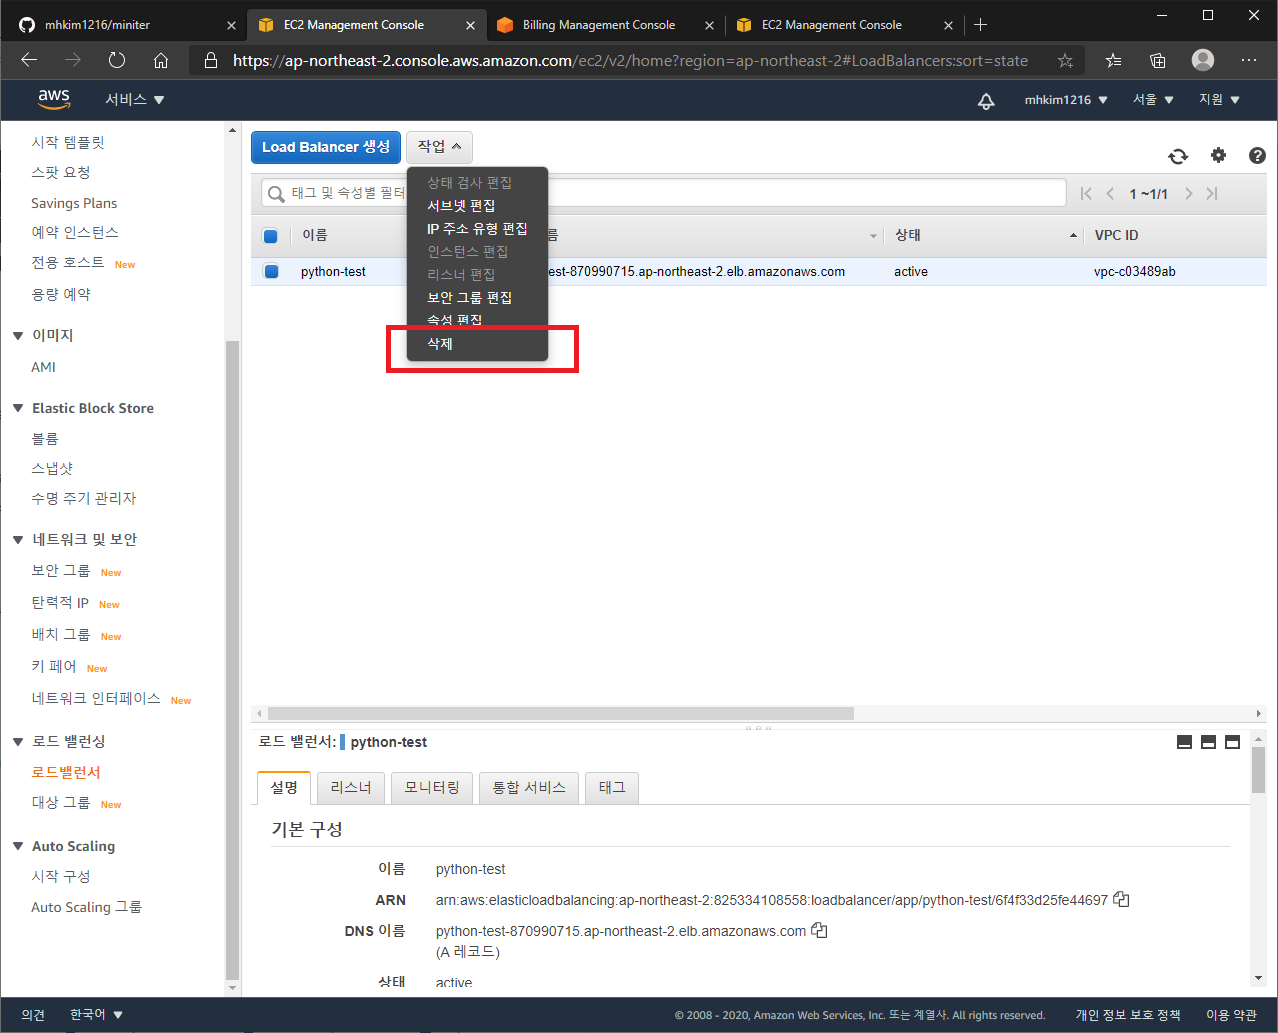Open 보안 그룹 in the sidebar
This screenshot has height=1033, width=1278.
pos(61,570)
